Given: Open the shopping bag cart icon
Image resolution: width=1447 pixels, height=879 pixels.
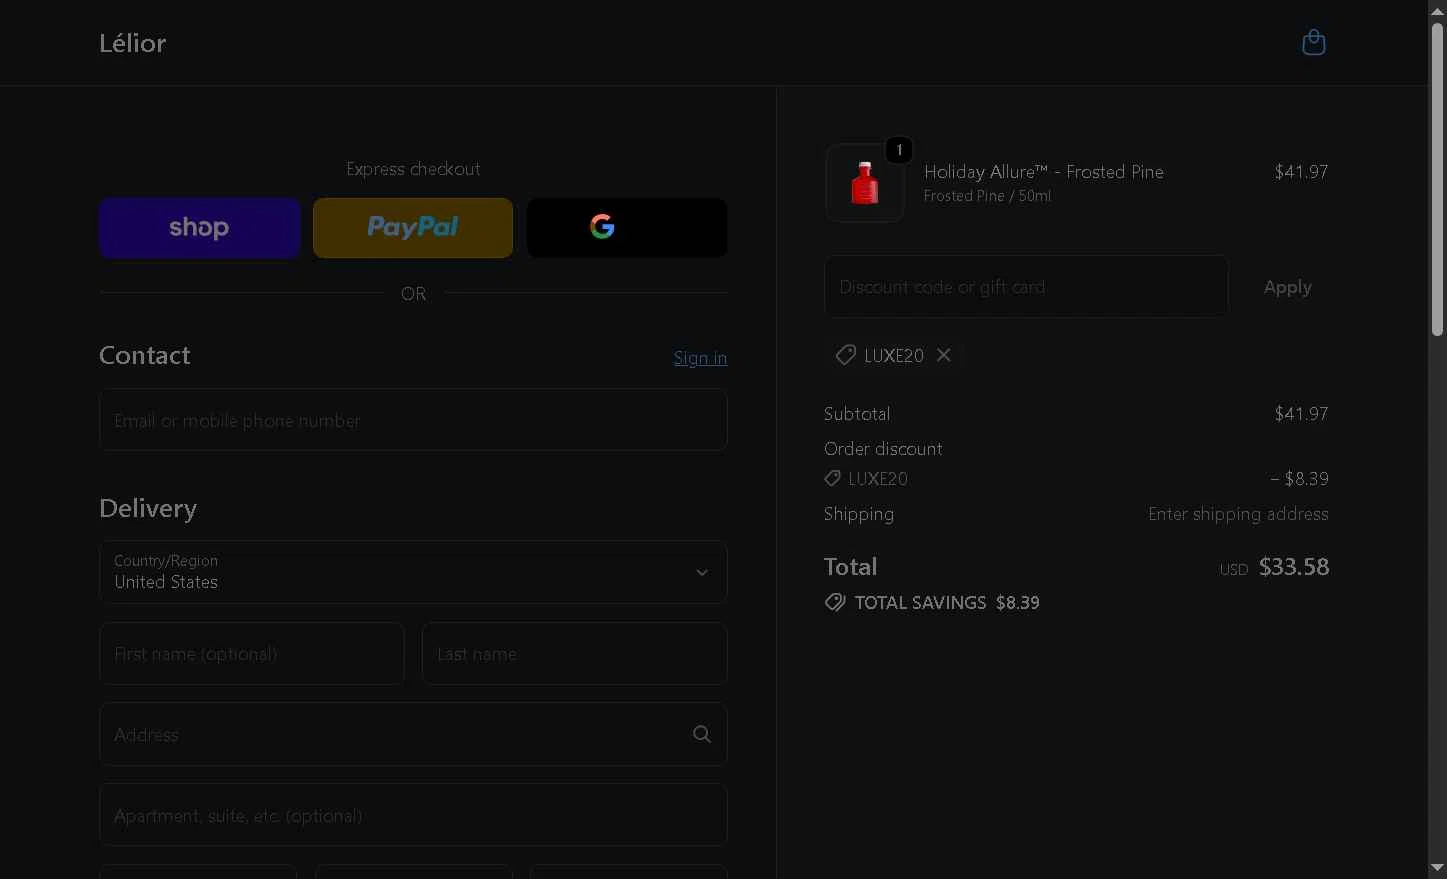Looking at the screenshot, I should coord(1313,43).
